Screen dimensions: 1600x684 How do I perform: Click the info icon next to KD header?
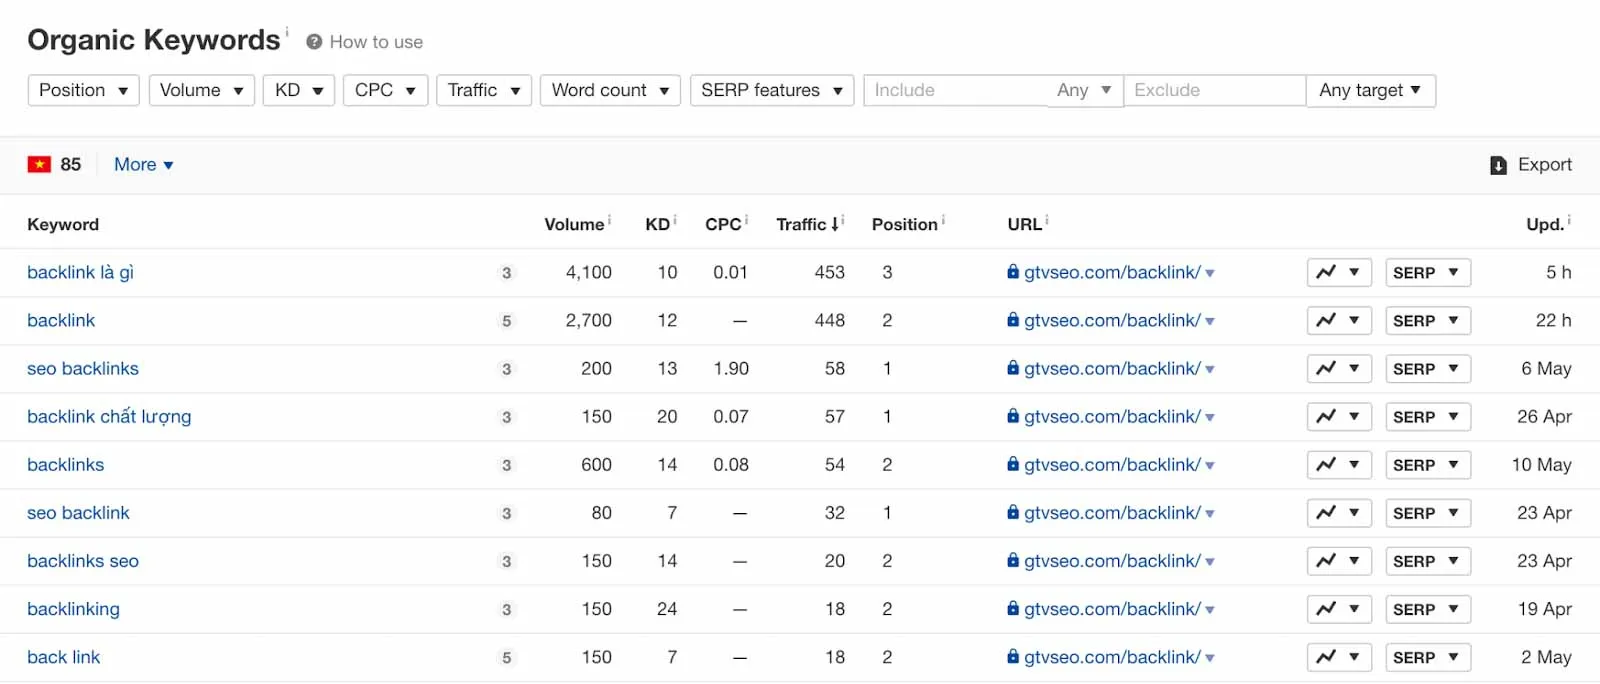(x=675, y=219)
